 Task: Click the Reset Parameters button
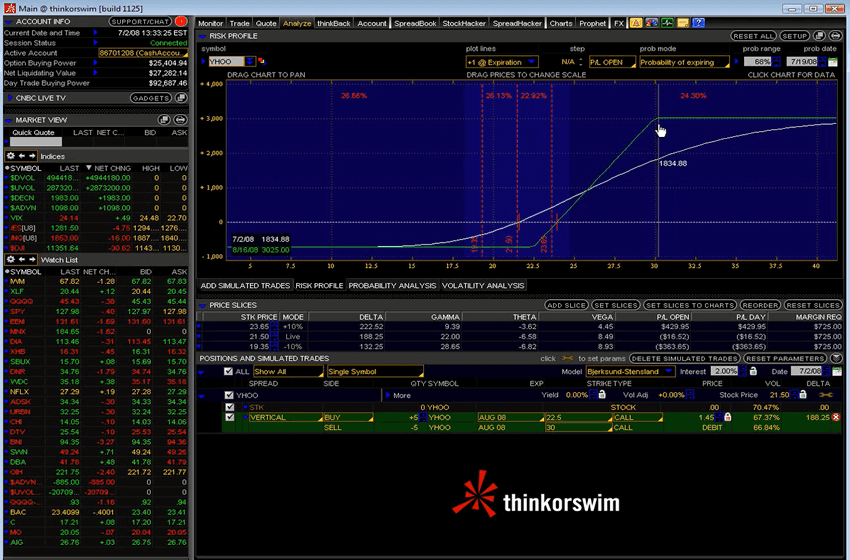coord(785,358)
